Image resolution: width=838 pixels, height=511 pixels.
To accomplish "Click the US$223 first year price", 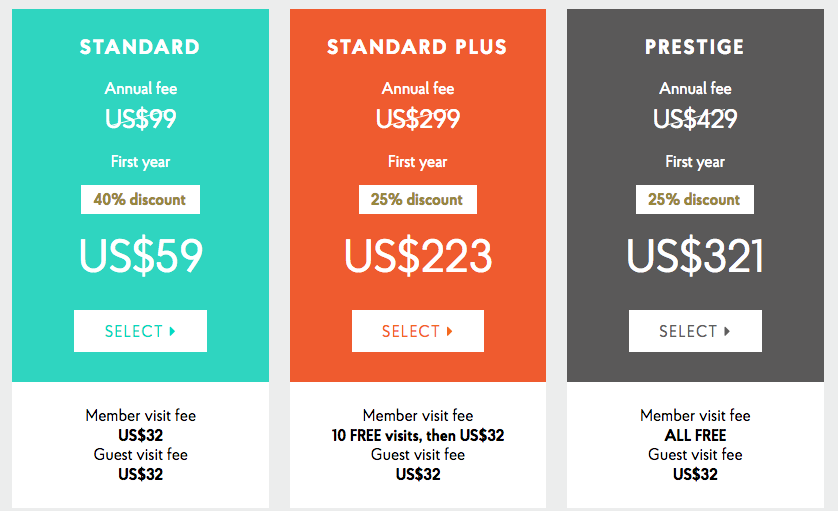I will coord(418,256).
